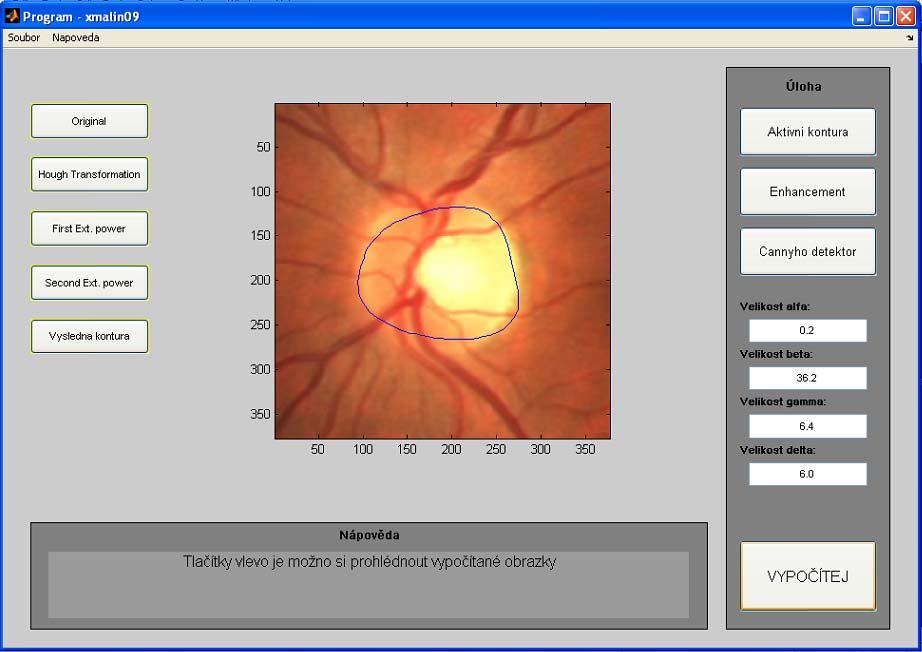Focus the Velikost gamma input field

807,426
